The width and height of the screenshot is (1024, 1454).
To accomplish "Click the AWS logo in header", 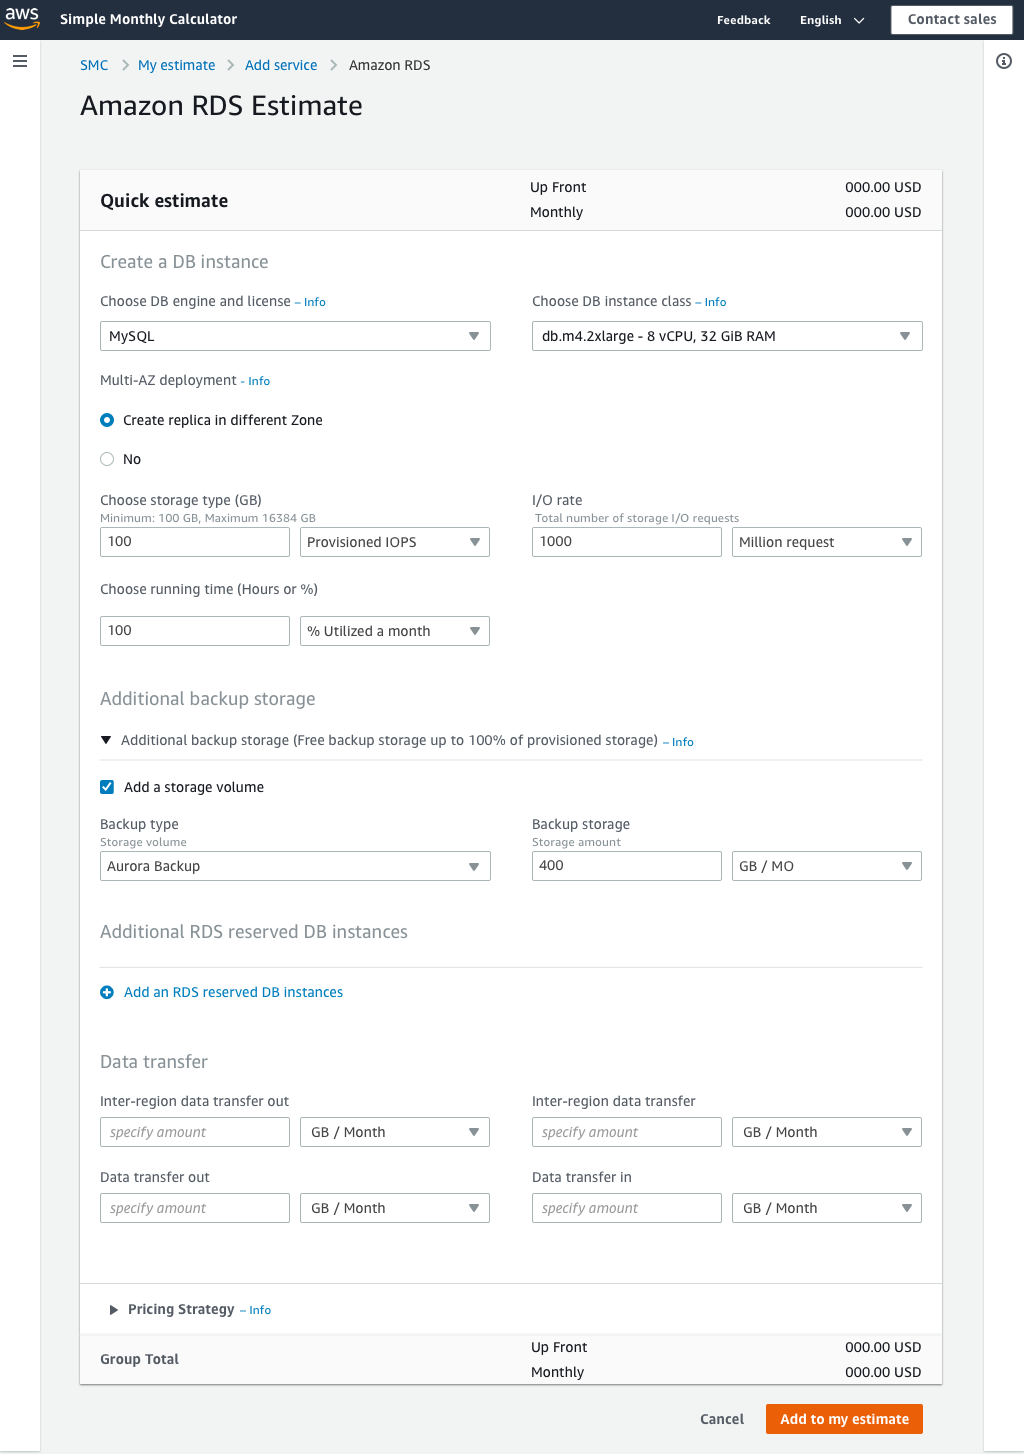I will (22, 18).
